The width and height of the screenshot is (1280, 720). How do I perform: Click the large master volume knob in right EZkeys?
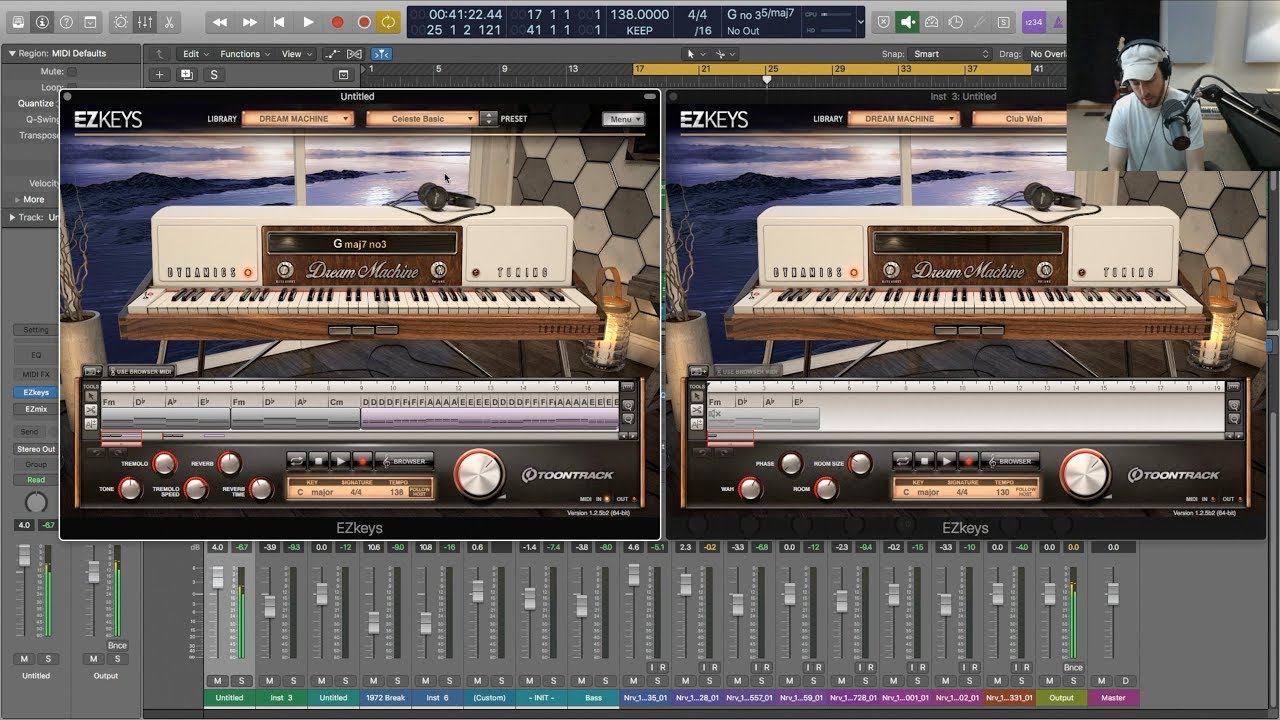[1085, 474]
